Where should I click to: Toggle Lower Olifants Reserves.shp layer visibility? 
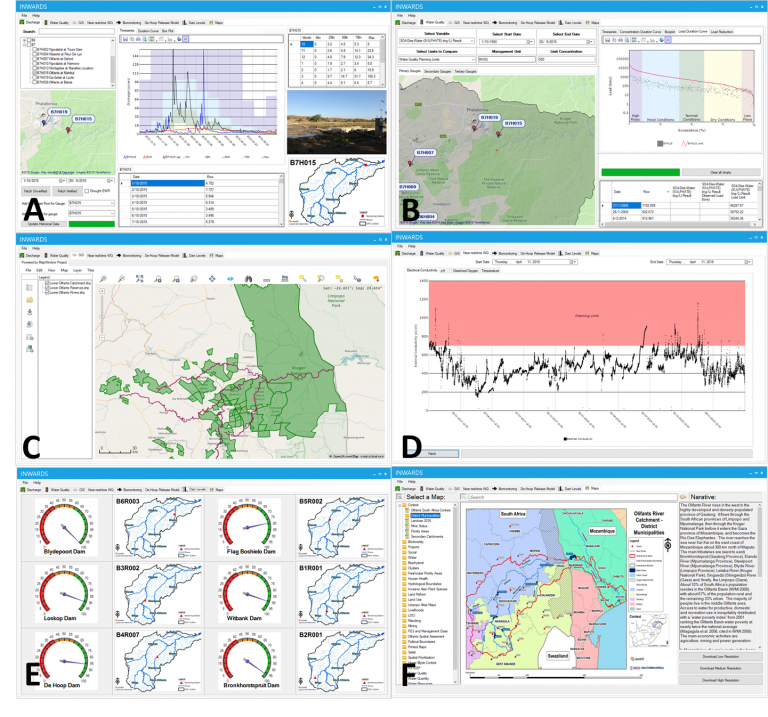click(47, 288)
